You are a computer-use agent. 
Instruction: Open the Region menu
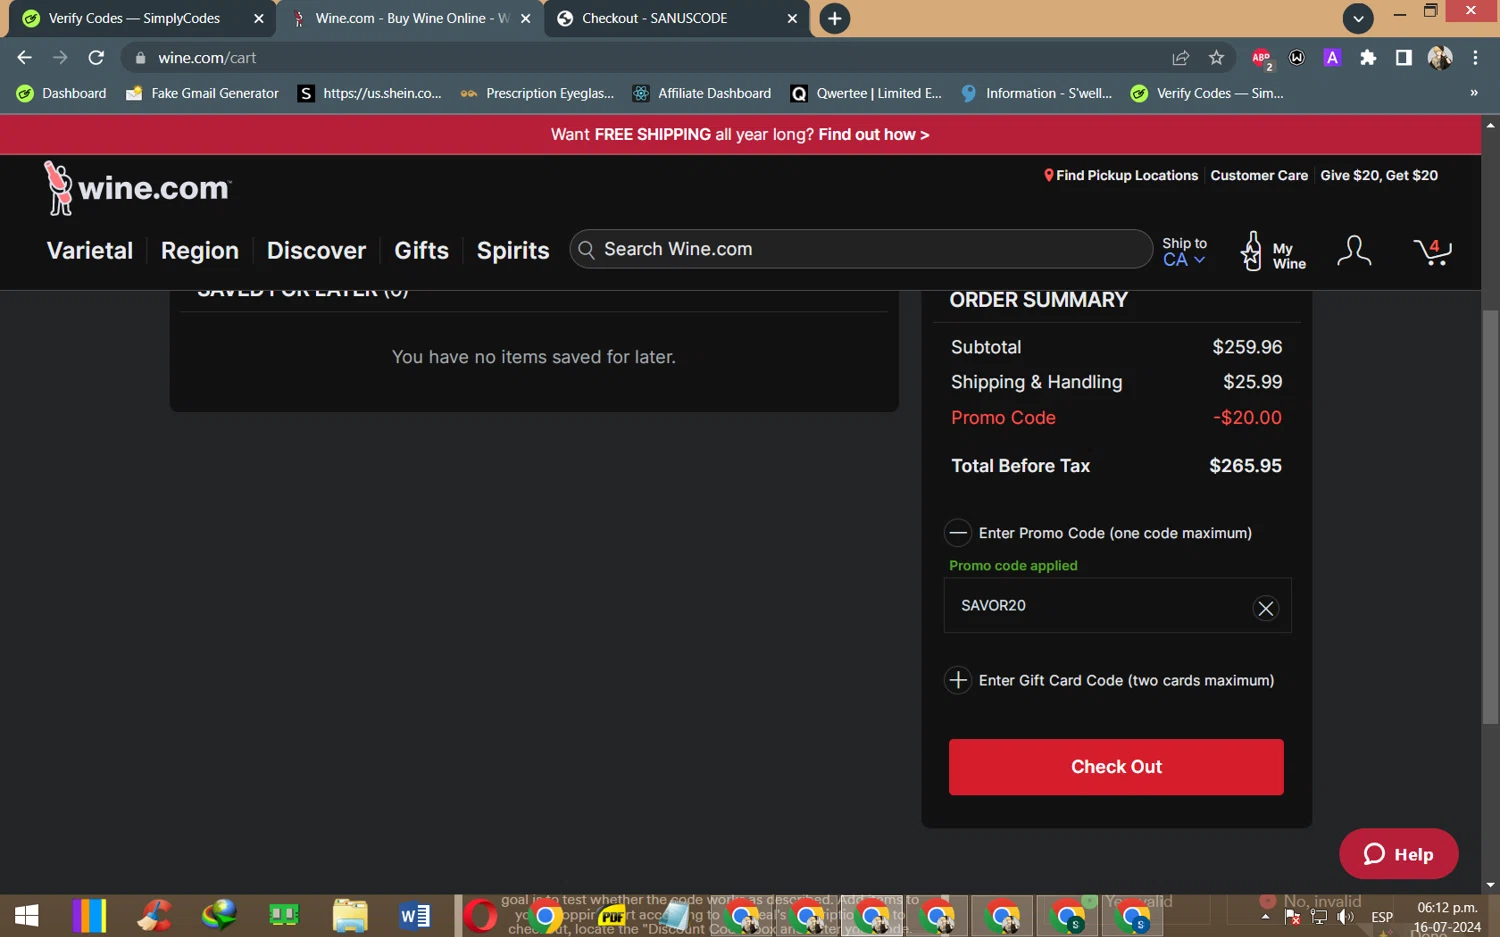point(200,251)
